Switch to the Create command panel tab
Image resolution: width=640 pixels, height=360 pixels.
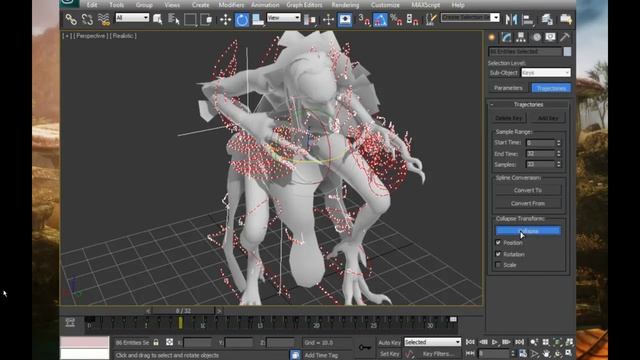click(492, 37)
